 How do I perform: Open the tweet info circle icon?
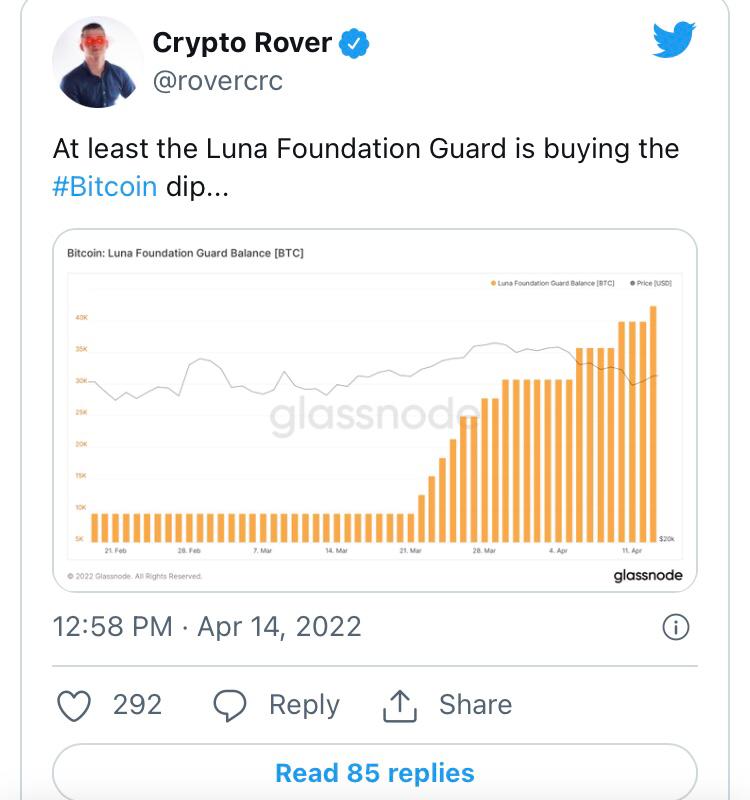(676, 627)
